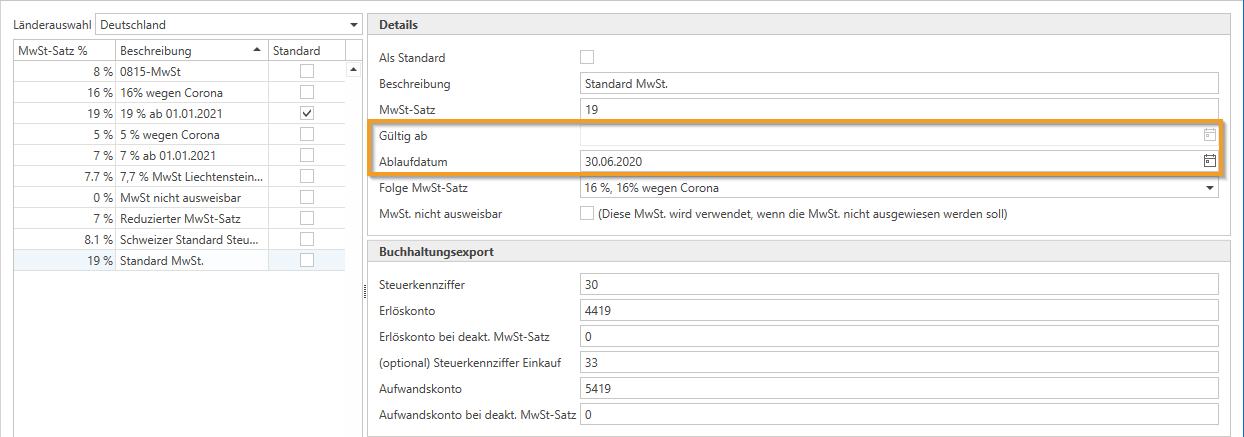
Task: Enable the Als Standard checkbox
Action: (x=587, y=57)
